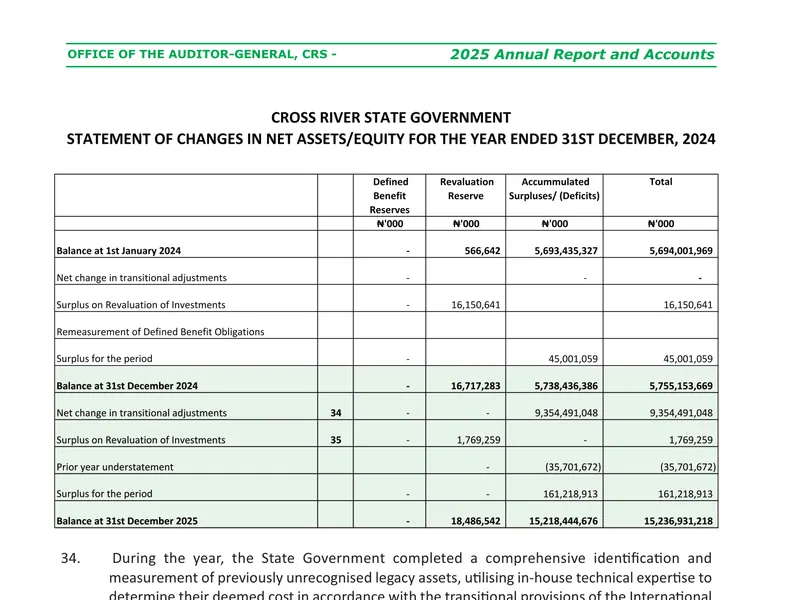
Task: Click the ₦'000 unit label under Defined Benefit Reserves
Action: [390, 223]
